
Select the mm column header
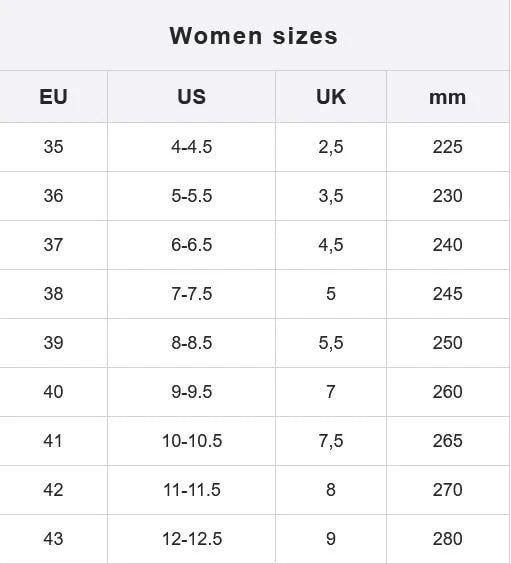point(447,97)
